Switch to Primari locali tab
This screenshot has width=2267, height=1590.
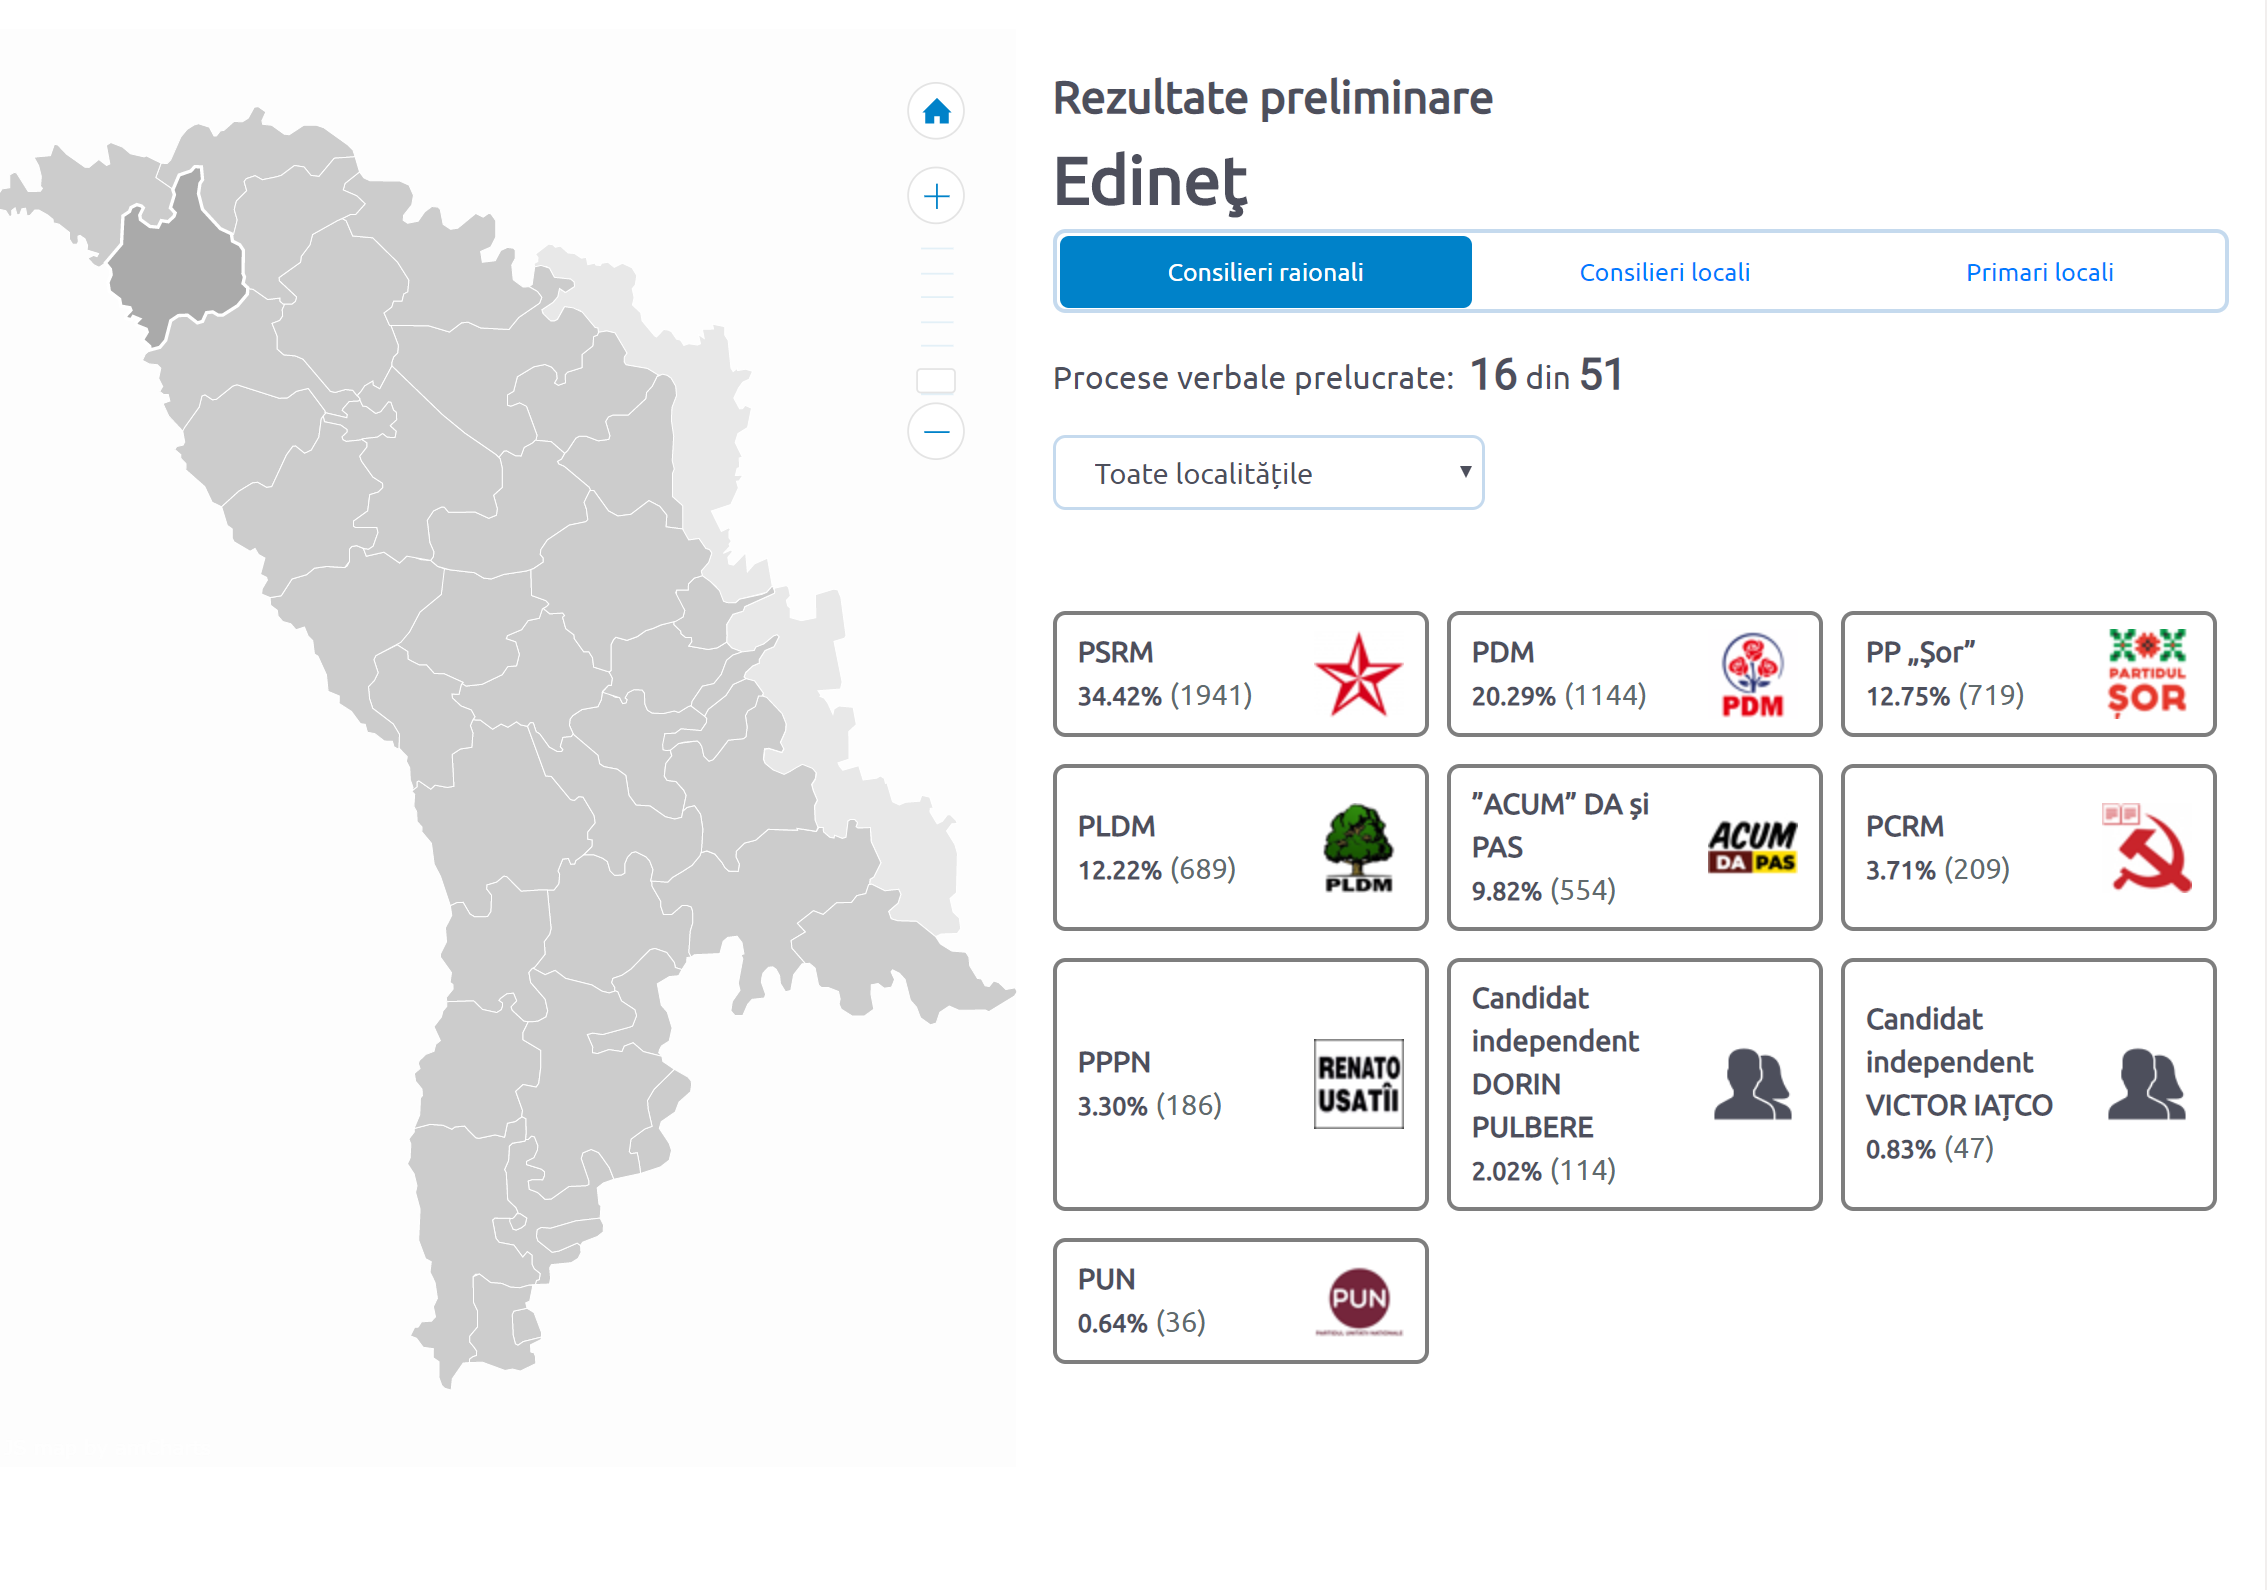point(2039,272)
